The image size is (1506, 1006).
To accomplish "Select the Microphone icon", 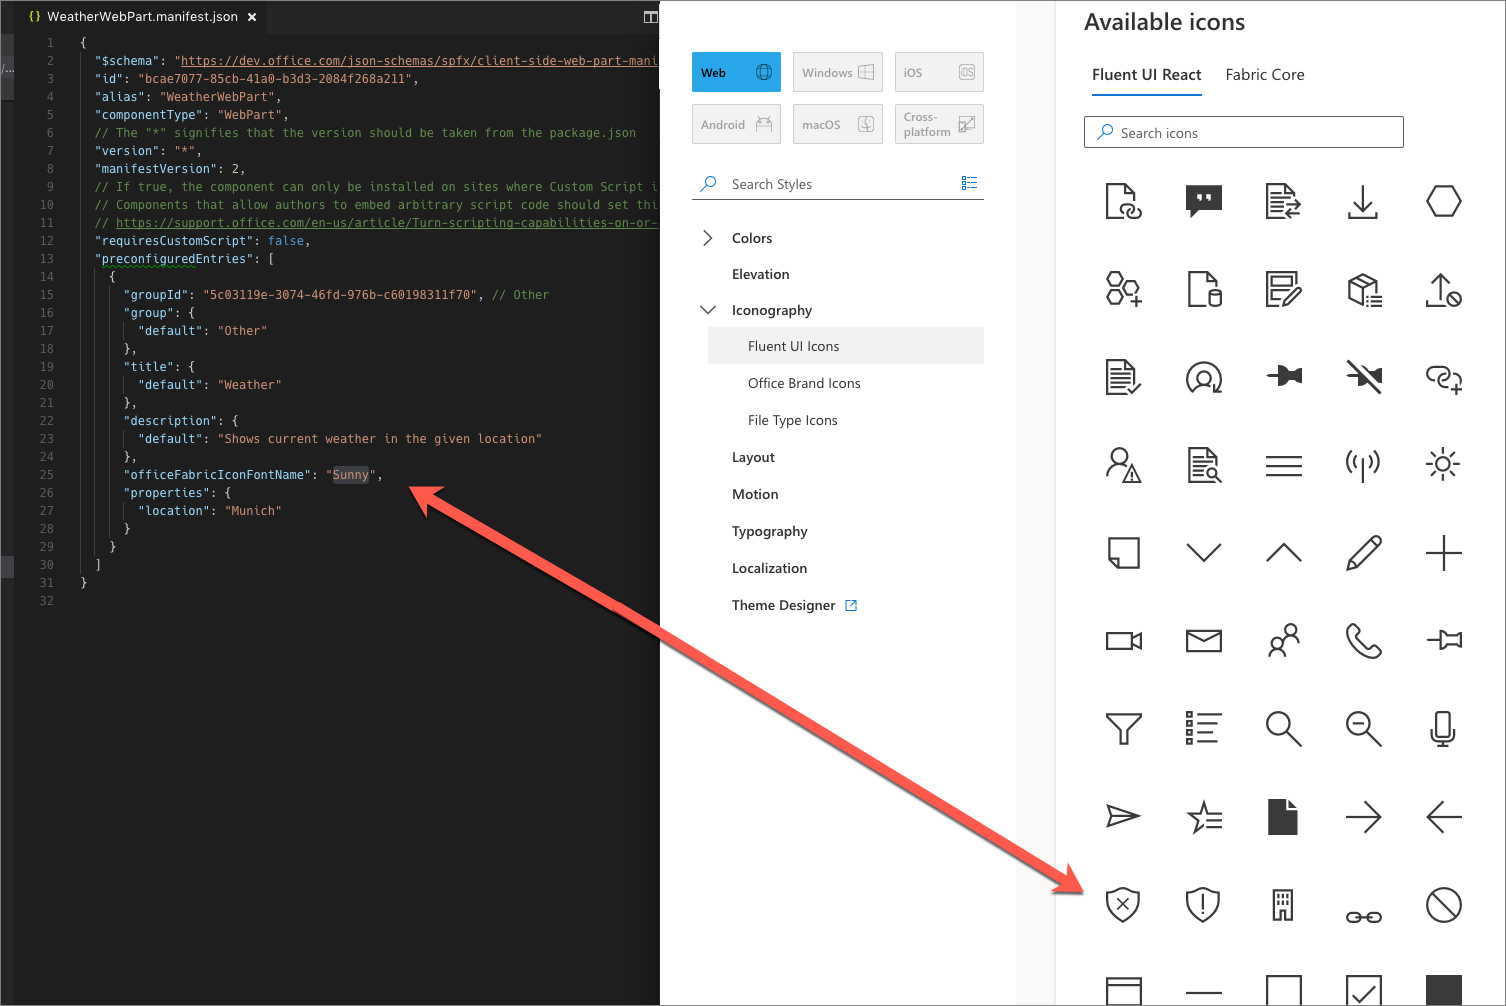I will [x=1443, y=728].
